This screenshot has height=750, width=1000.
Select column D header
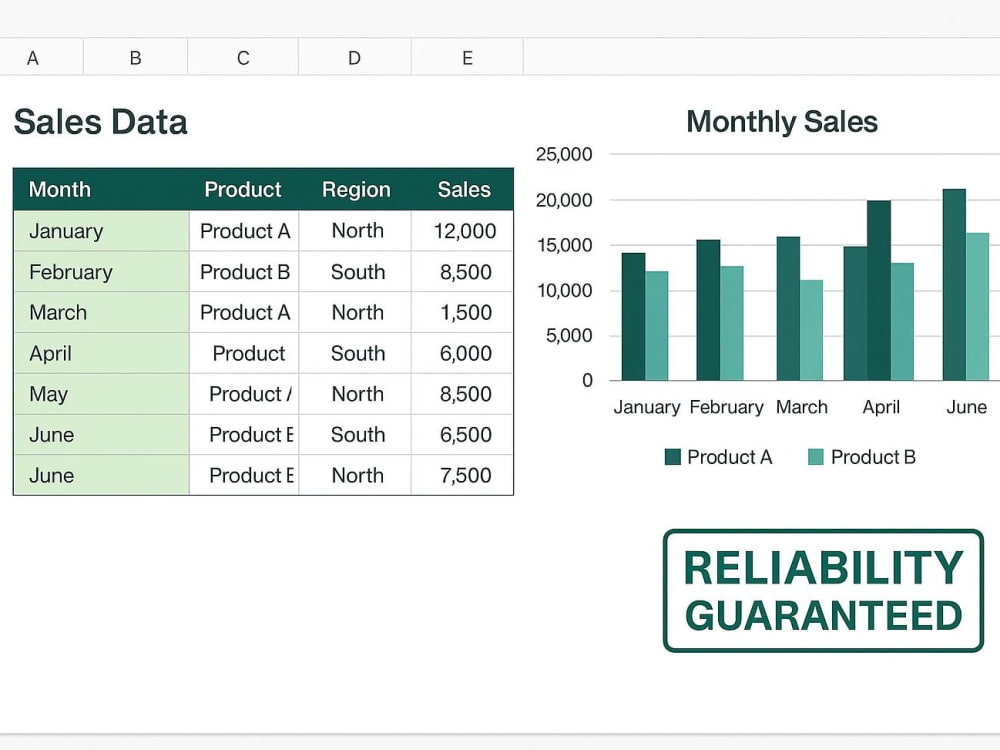(x=355, y=57)
